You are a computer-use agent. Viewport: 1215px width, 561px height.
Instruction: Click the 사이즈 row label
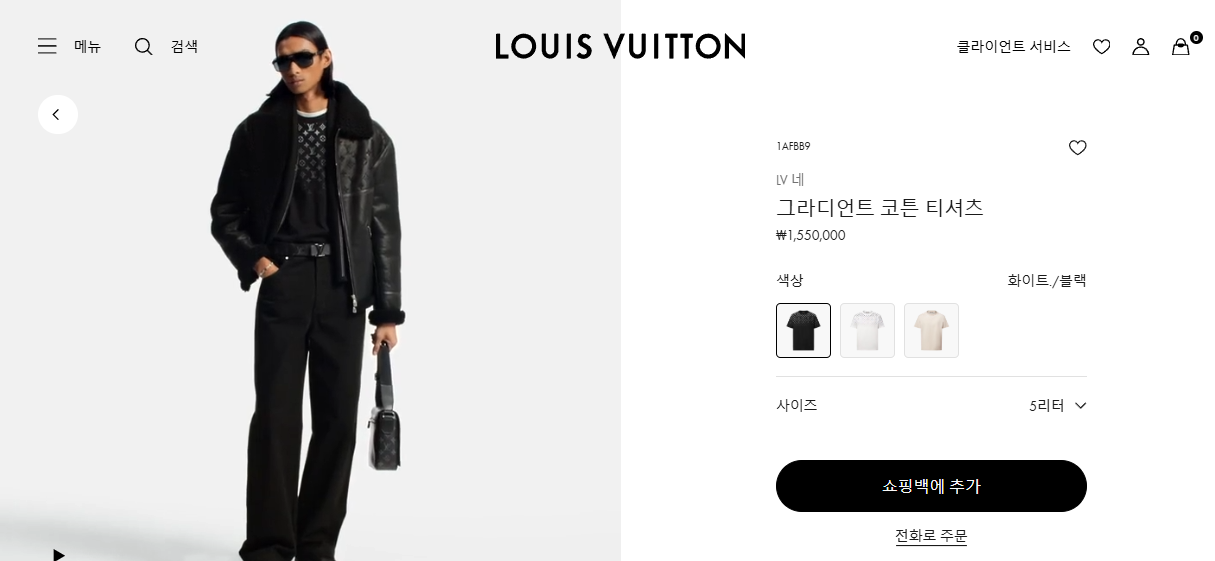(x=797, y=406)
